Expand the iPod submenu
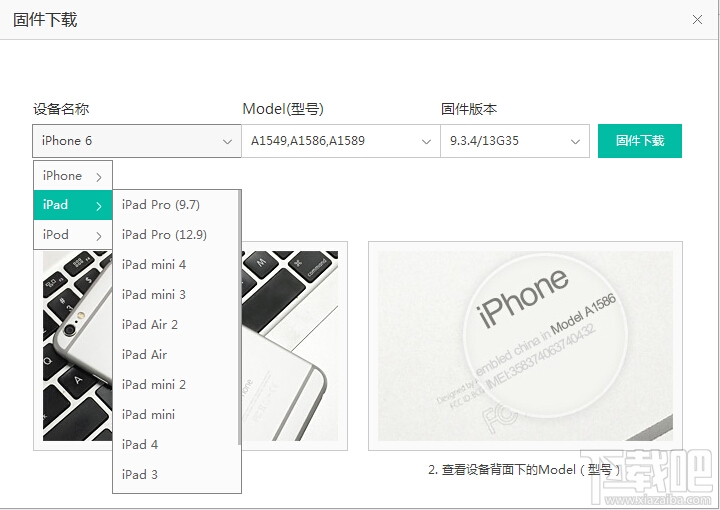 click(73, 235)
